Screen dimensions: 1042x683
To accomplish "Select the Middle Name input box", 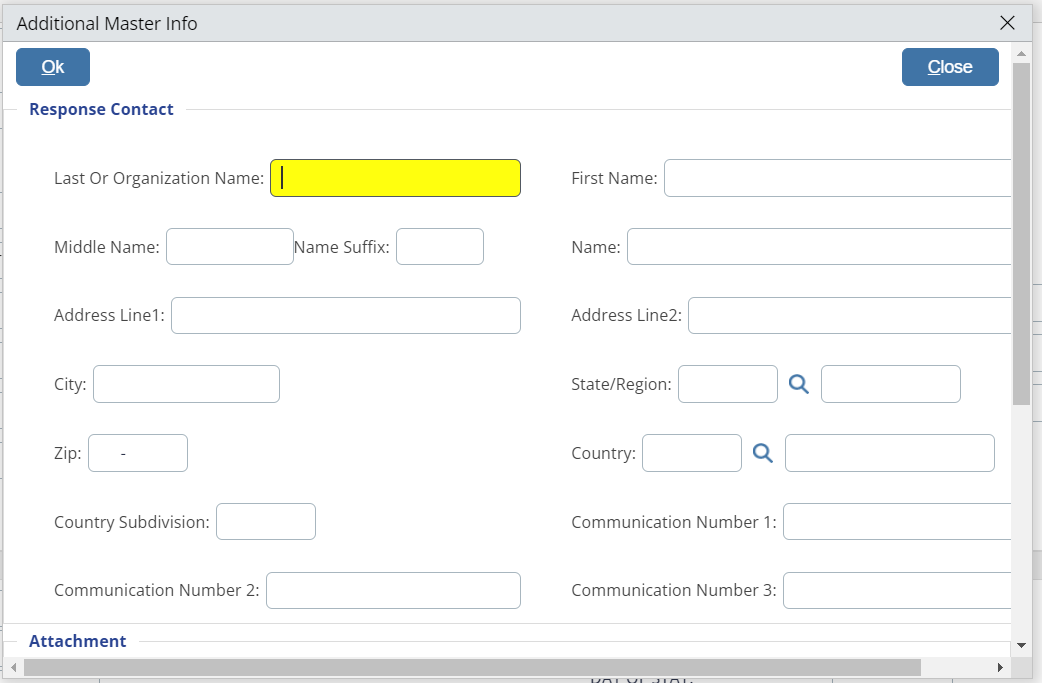I will point(229,247).
